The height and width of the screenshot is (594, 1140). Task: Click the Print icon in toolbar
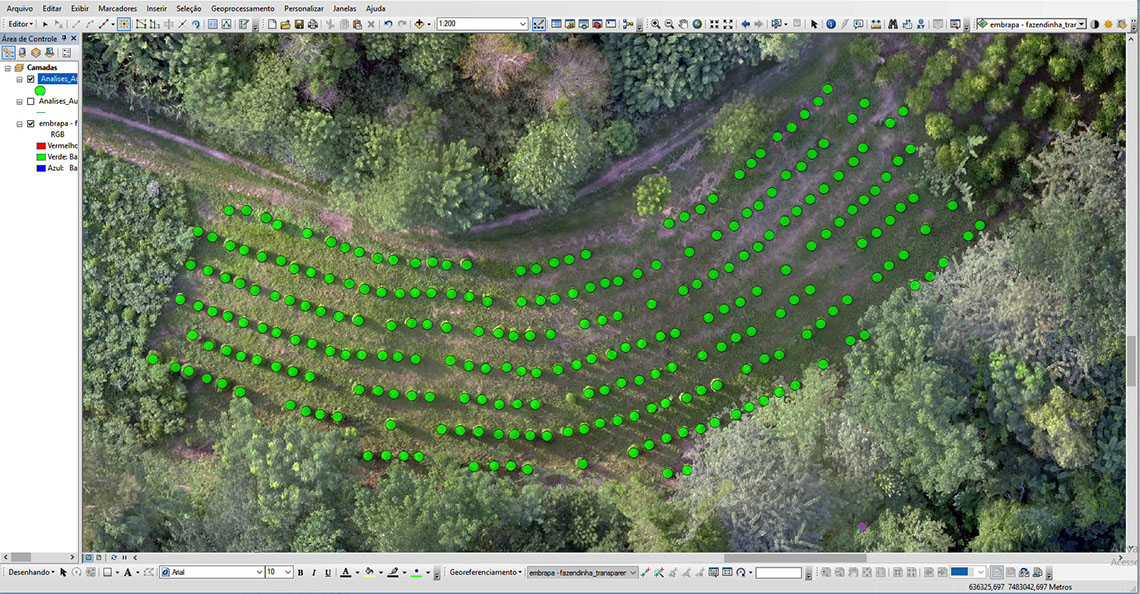[313, 24]
